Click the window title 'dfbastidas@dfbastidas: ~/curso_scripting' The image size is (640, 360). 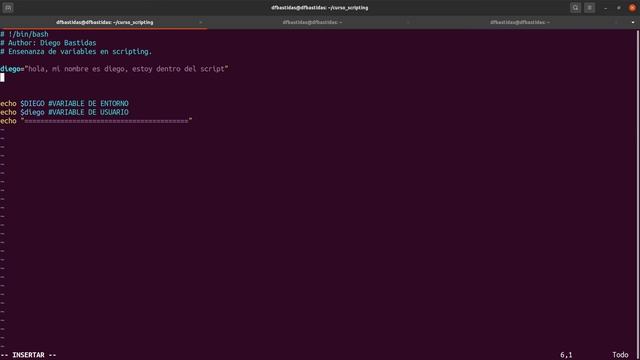pos(320,8)
